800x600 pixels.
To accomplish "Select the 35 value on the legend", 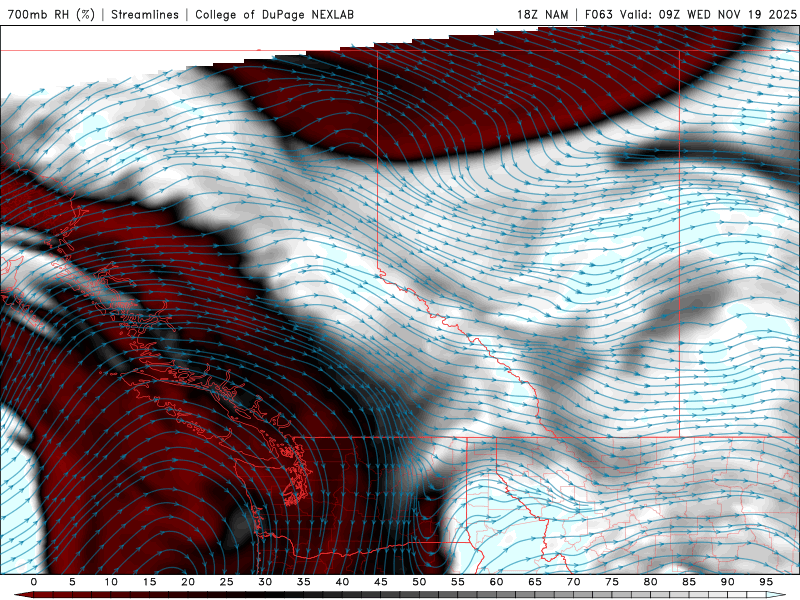I will click(304, 582).
